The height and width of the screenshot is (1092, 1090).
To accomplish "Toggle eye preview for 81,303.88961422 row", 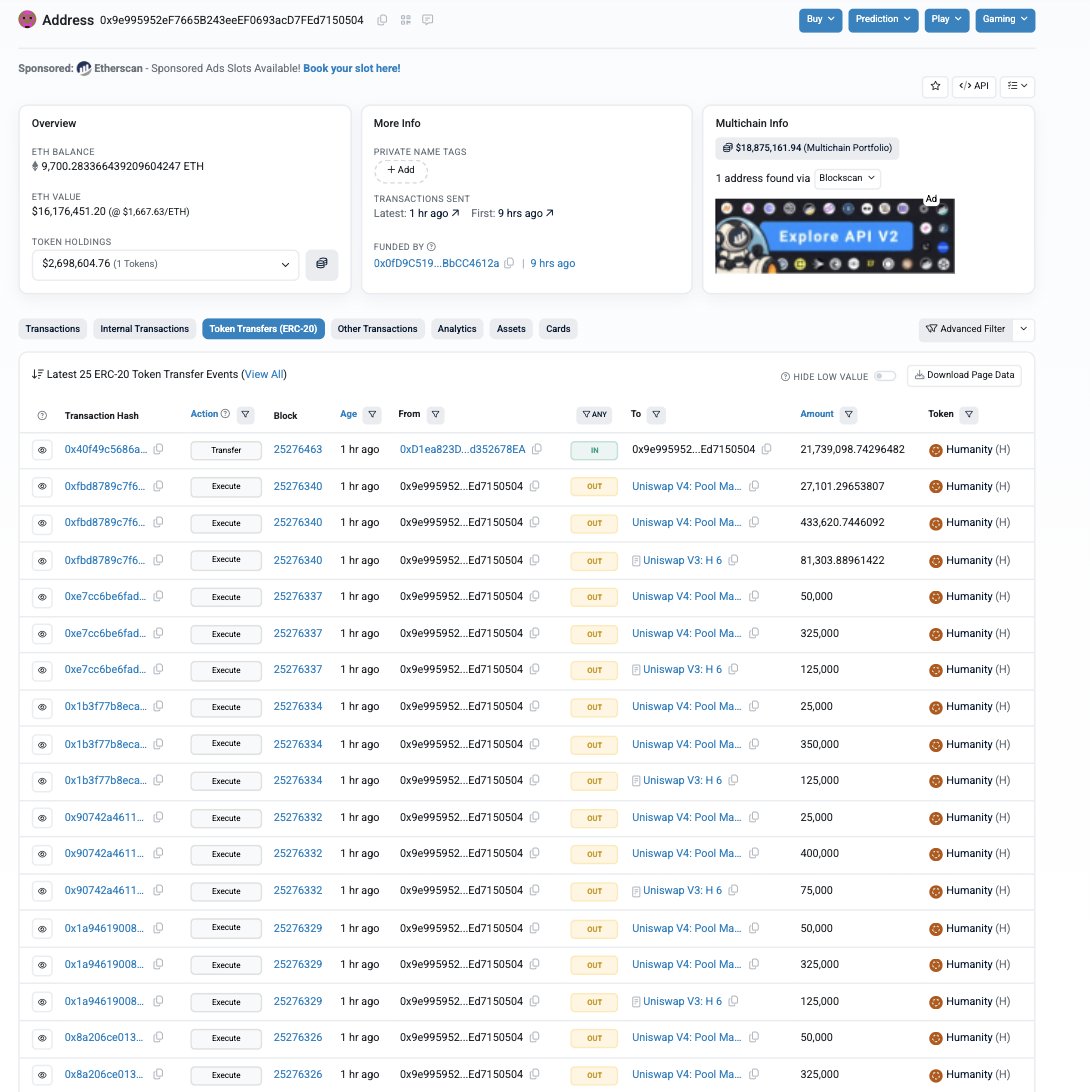I will pyautogui.click(x=42, y=561).
